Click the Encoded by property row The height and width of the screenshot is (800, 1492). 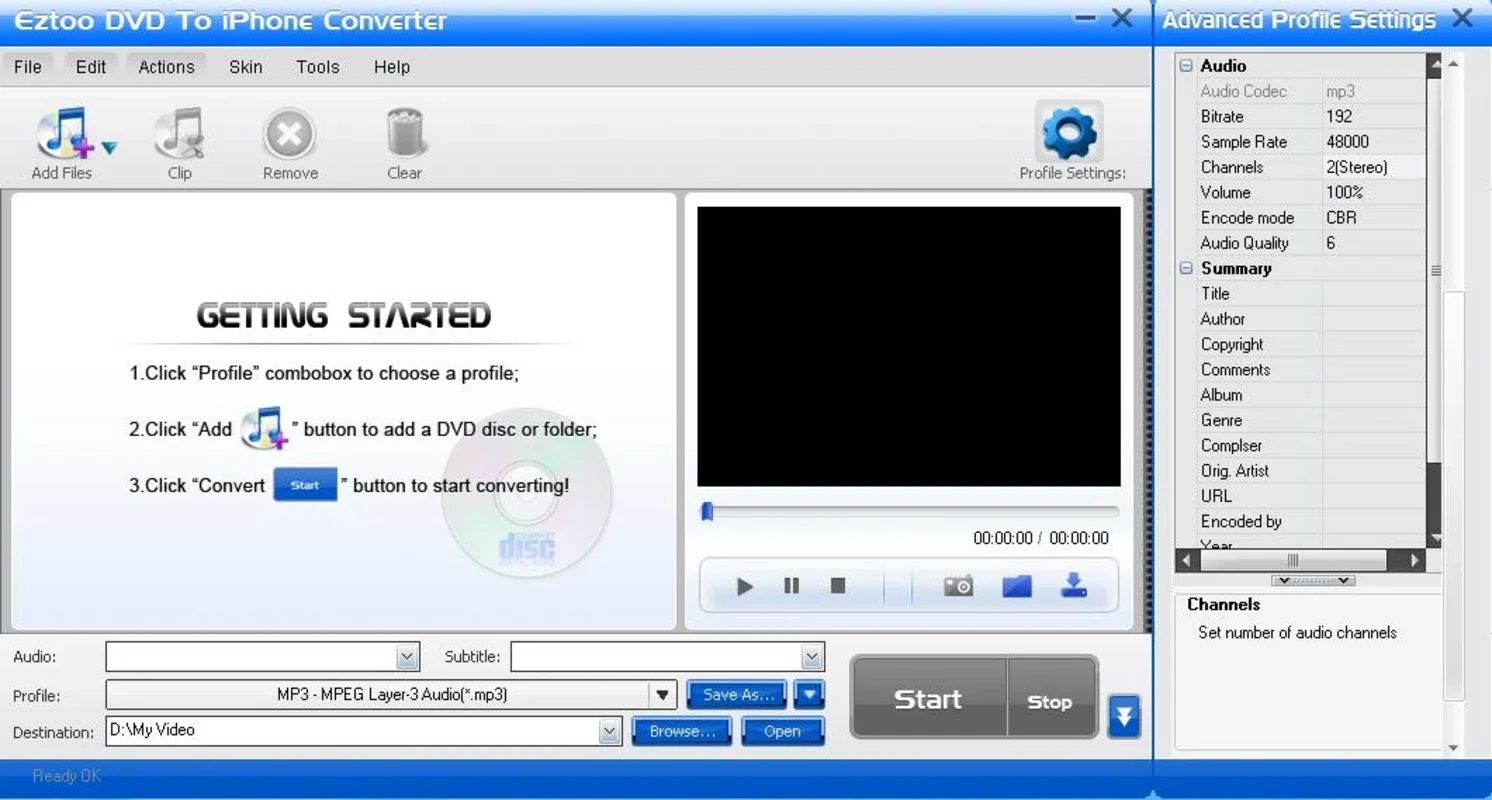click(x=1311, y=521)
